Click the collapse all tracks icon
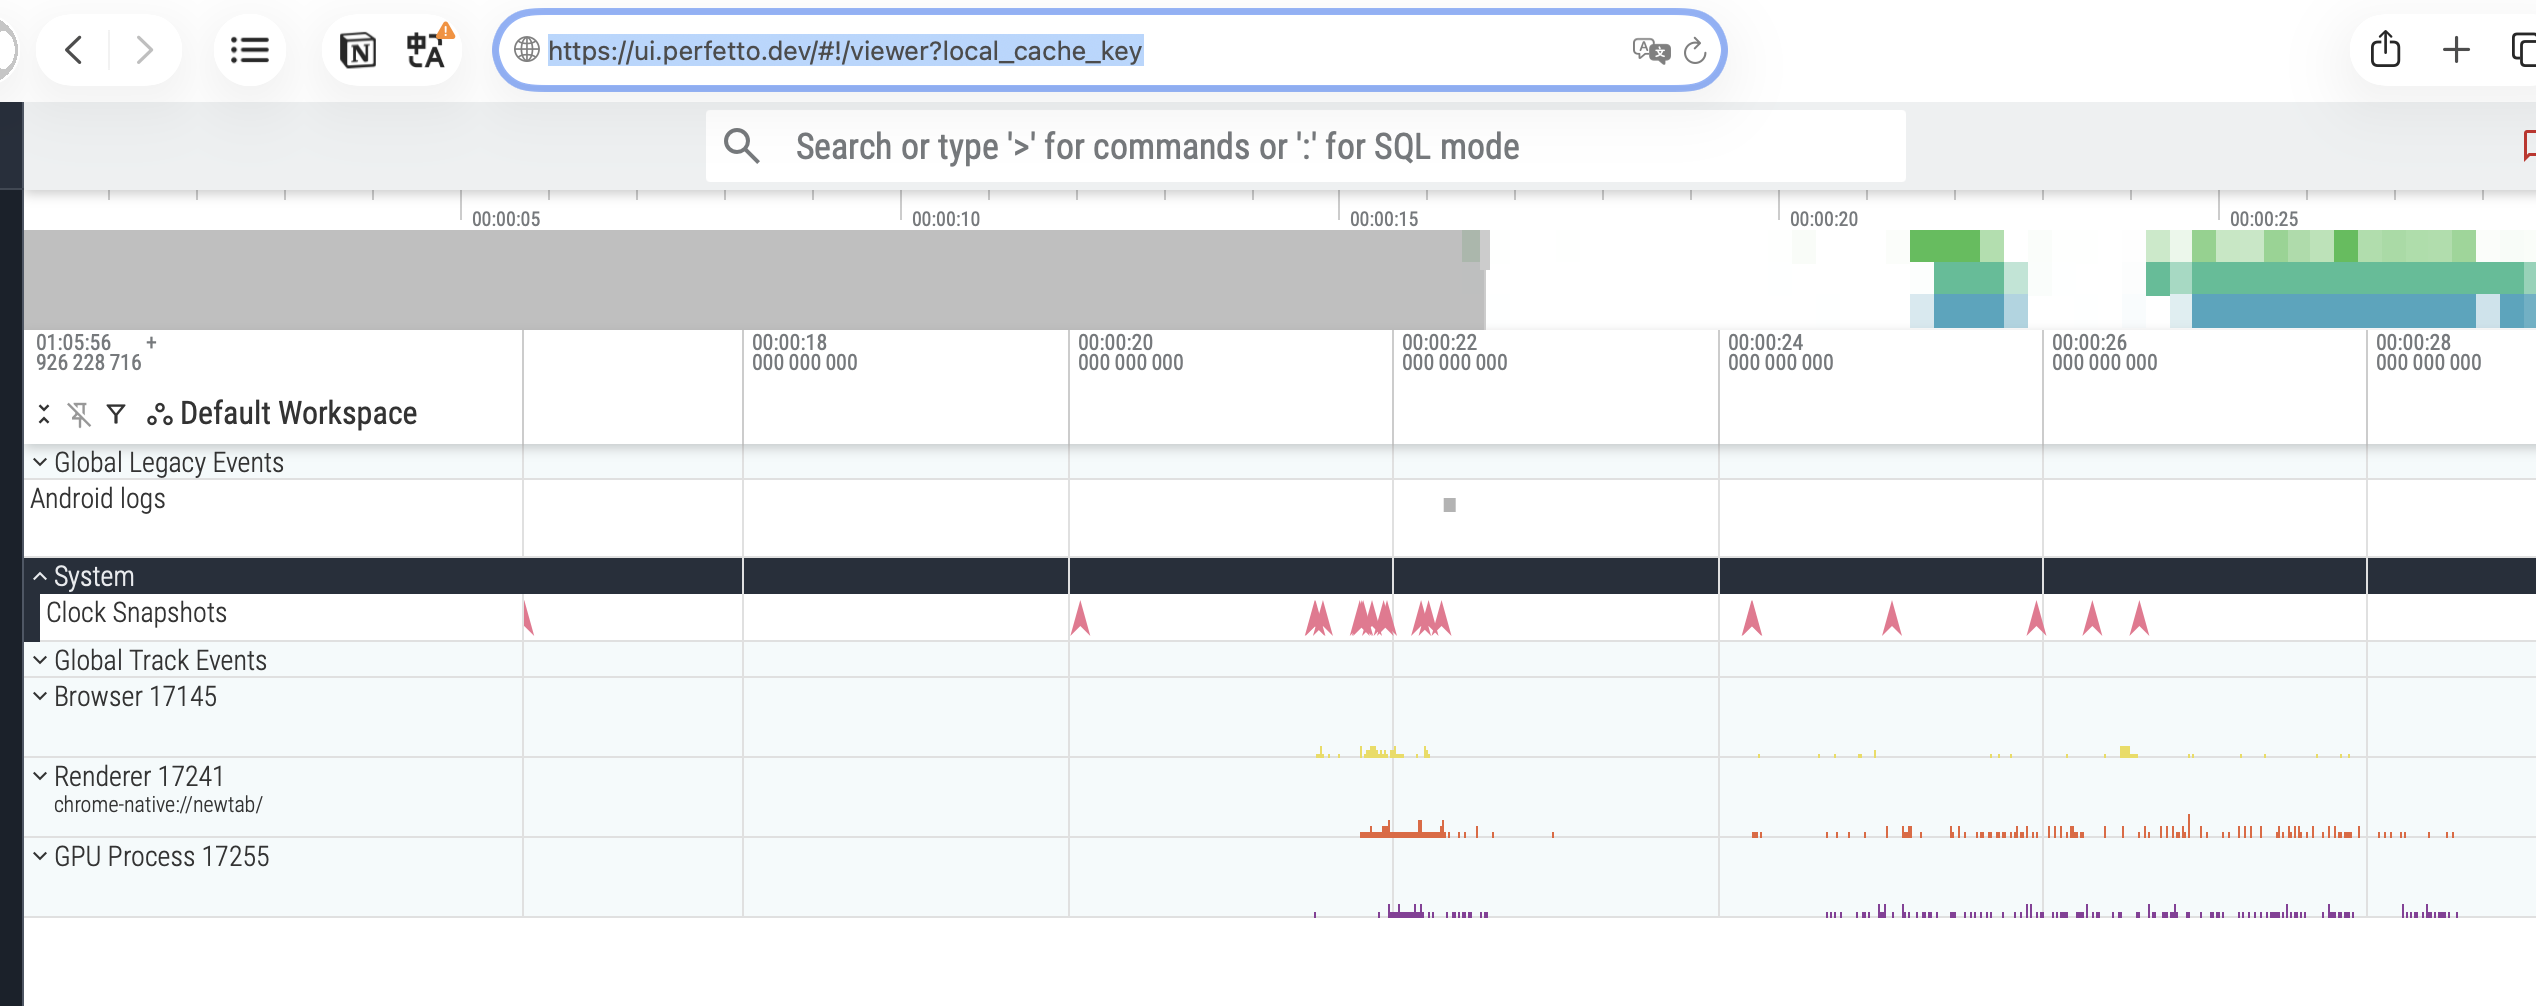 [x=44, y=414]
